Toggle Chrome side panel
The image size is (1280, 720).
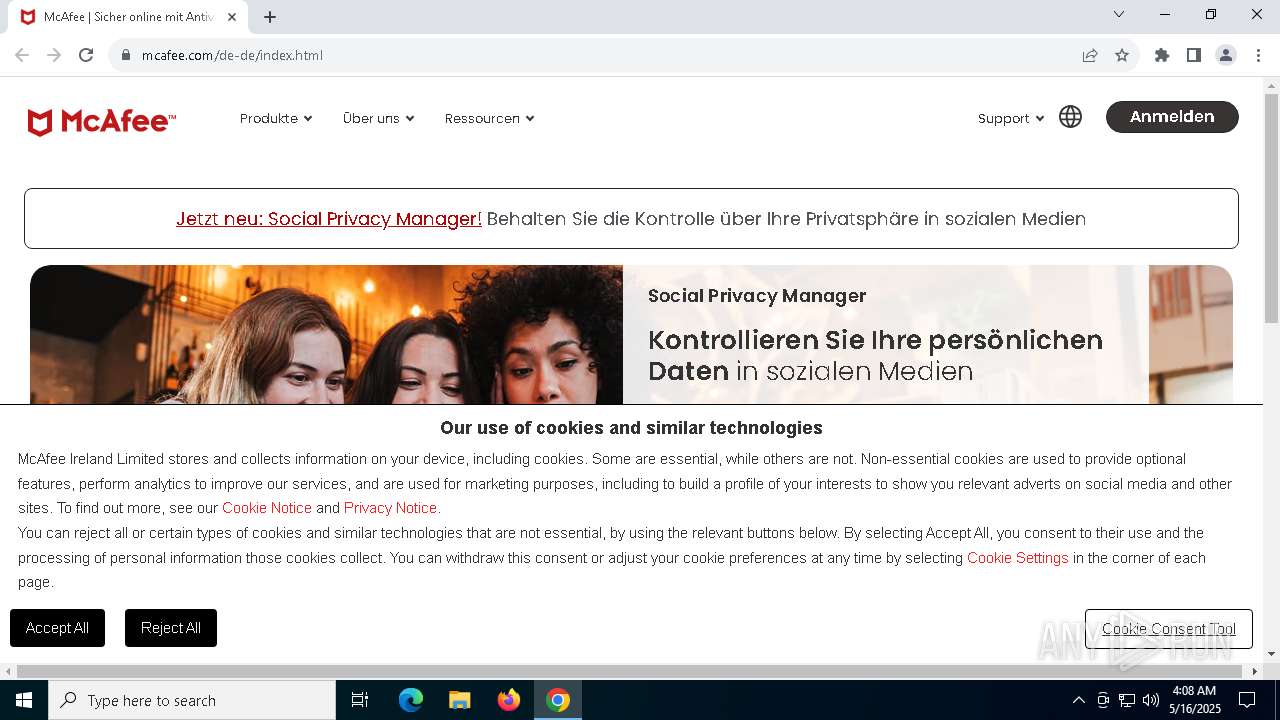[1194, 55]
